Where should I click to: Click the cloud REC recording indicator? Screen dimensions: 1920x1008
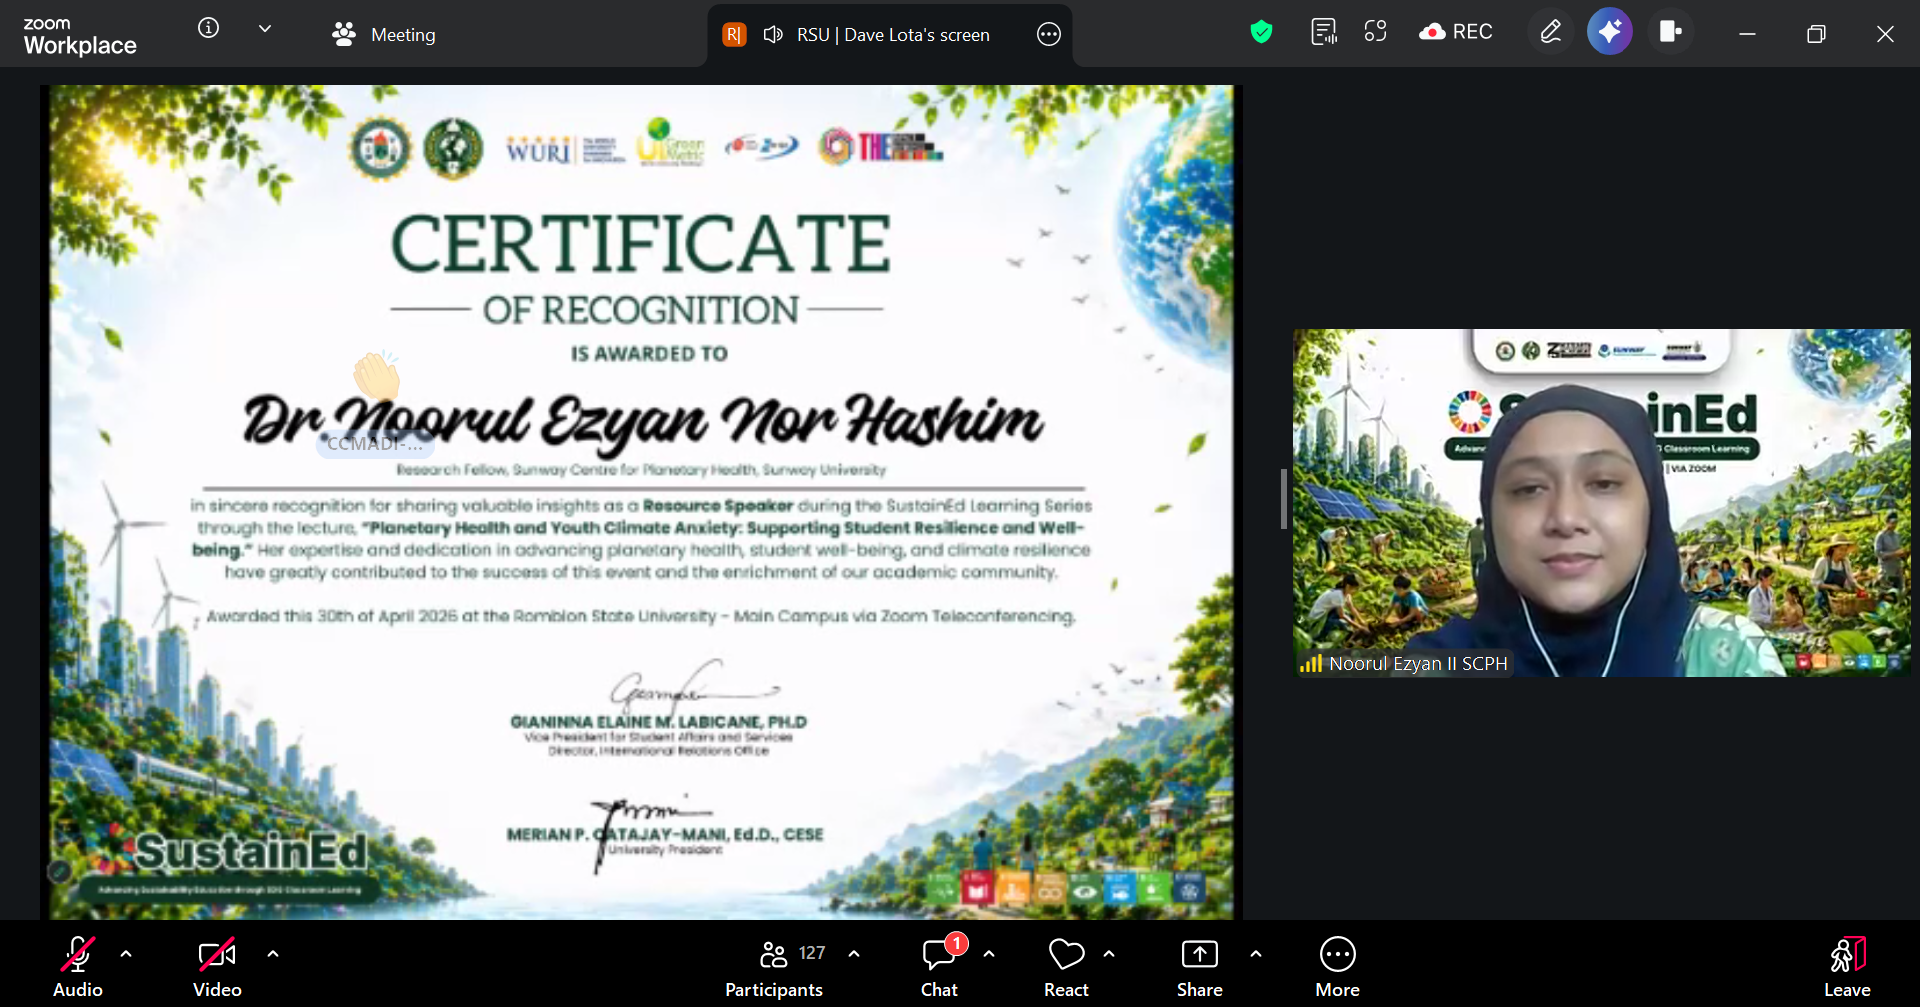(1455, 32)
